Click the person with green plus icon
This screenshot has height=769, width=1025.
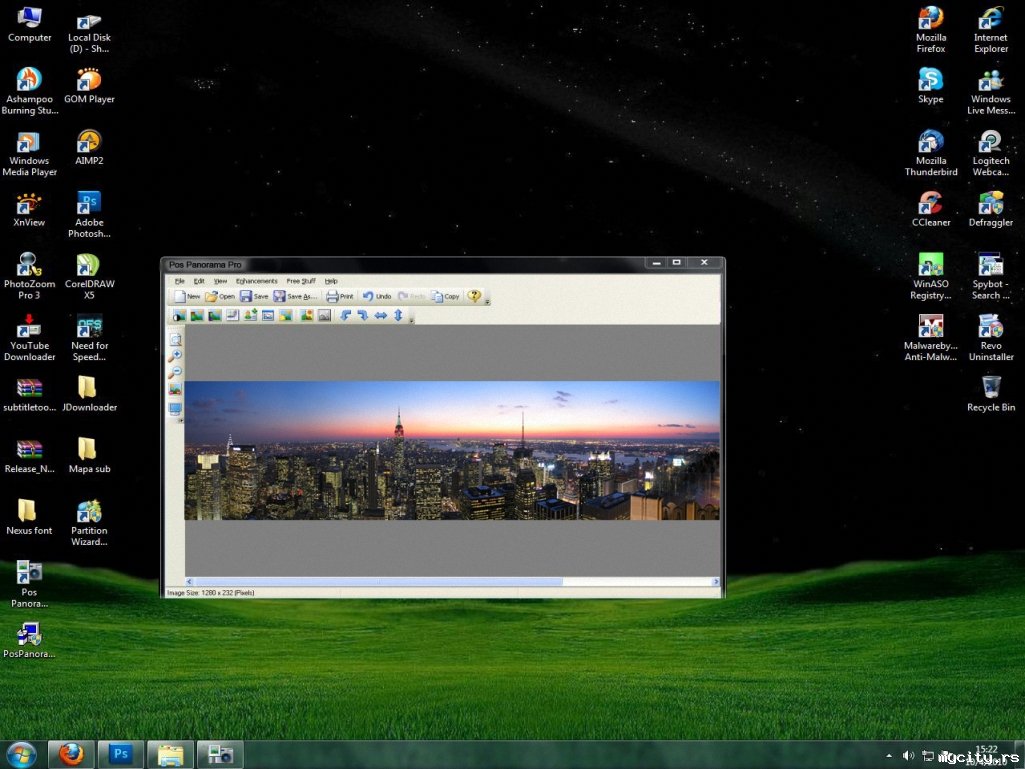coord(250,316)
